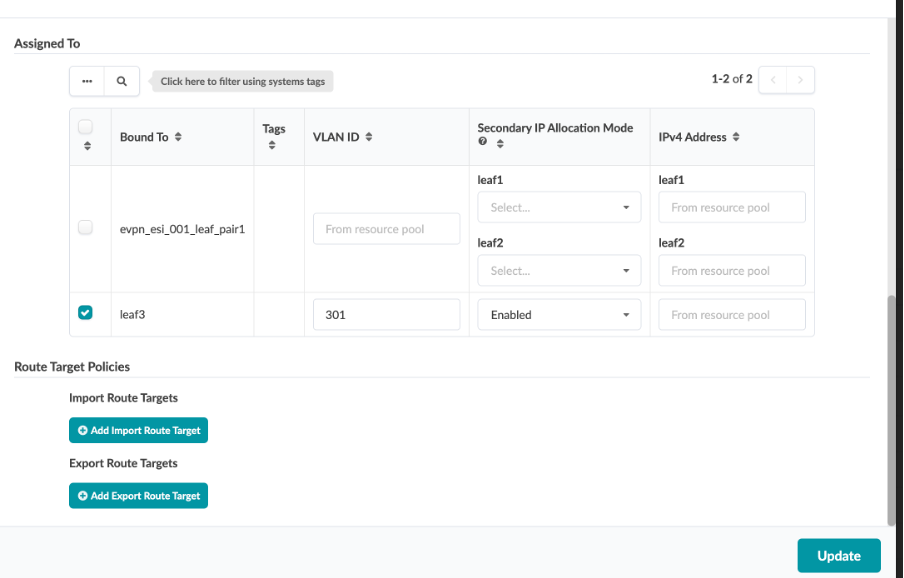Click Add Import Route Target button

click(x=138, y=430)
